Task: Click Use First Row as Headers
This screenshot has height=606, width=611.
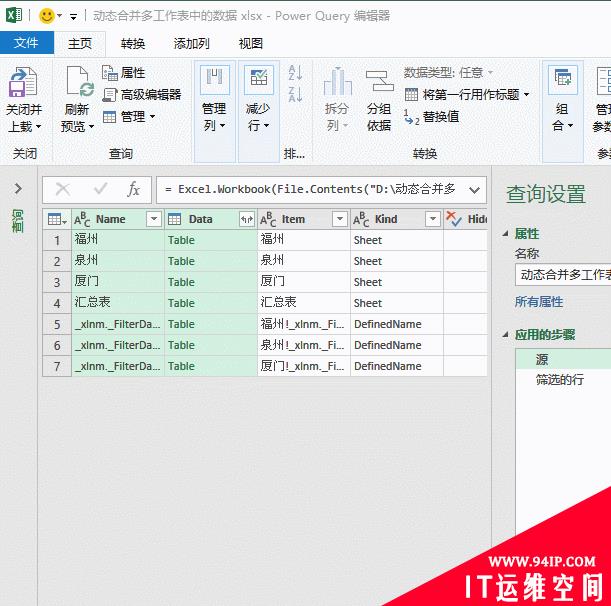Action: (x=467, y=94)
